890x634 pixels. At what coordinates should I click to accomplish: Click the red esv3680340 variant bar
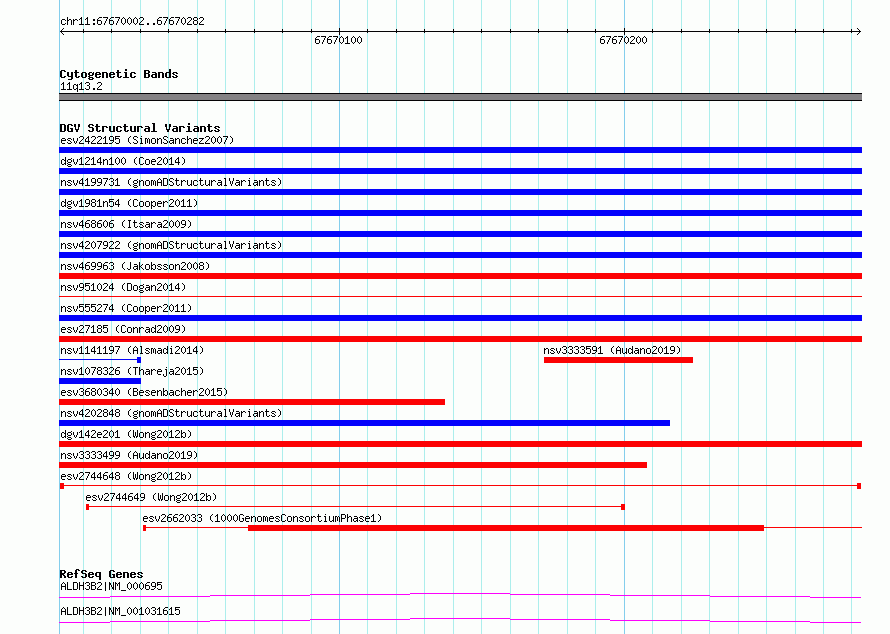tap(252, 402)
